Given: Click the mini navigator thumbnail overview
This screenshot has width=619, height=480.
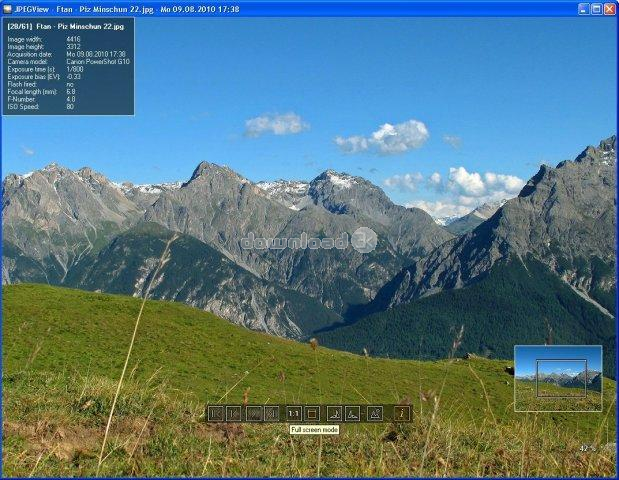Looking at the screenshot, I should [558, 379].
